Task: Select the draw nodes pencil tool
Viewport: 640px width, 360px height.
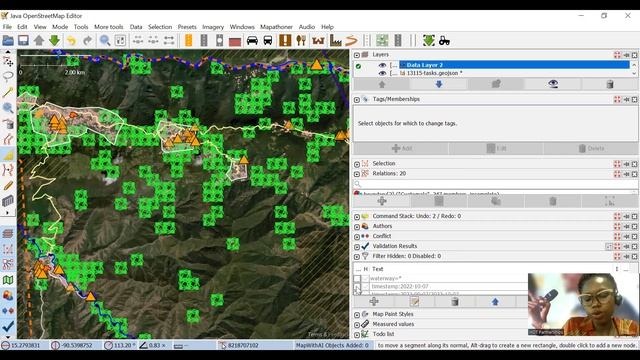Action: (8, 92)
